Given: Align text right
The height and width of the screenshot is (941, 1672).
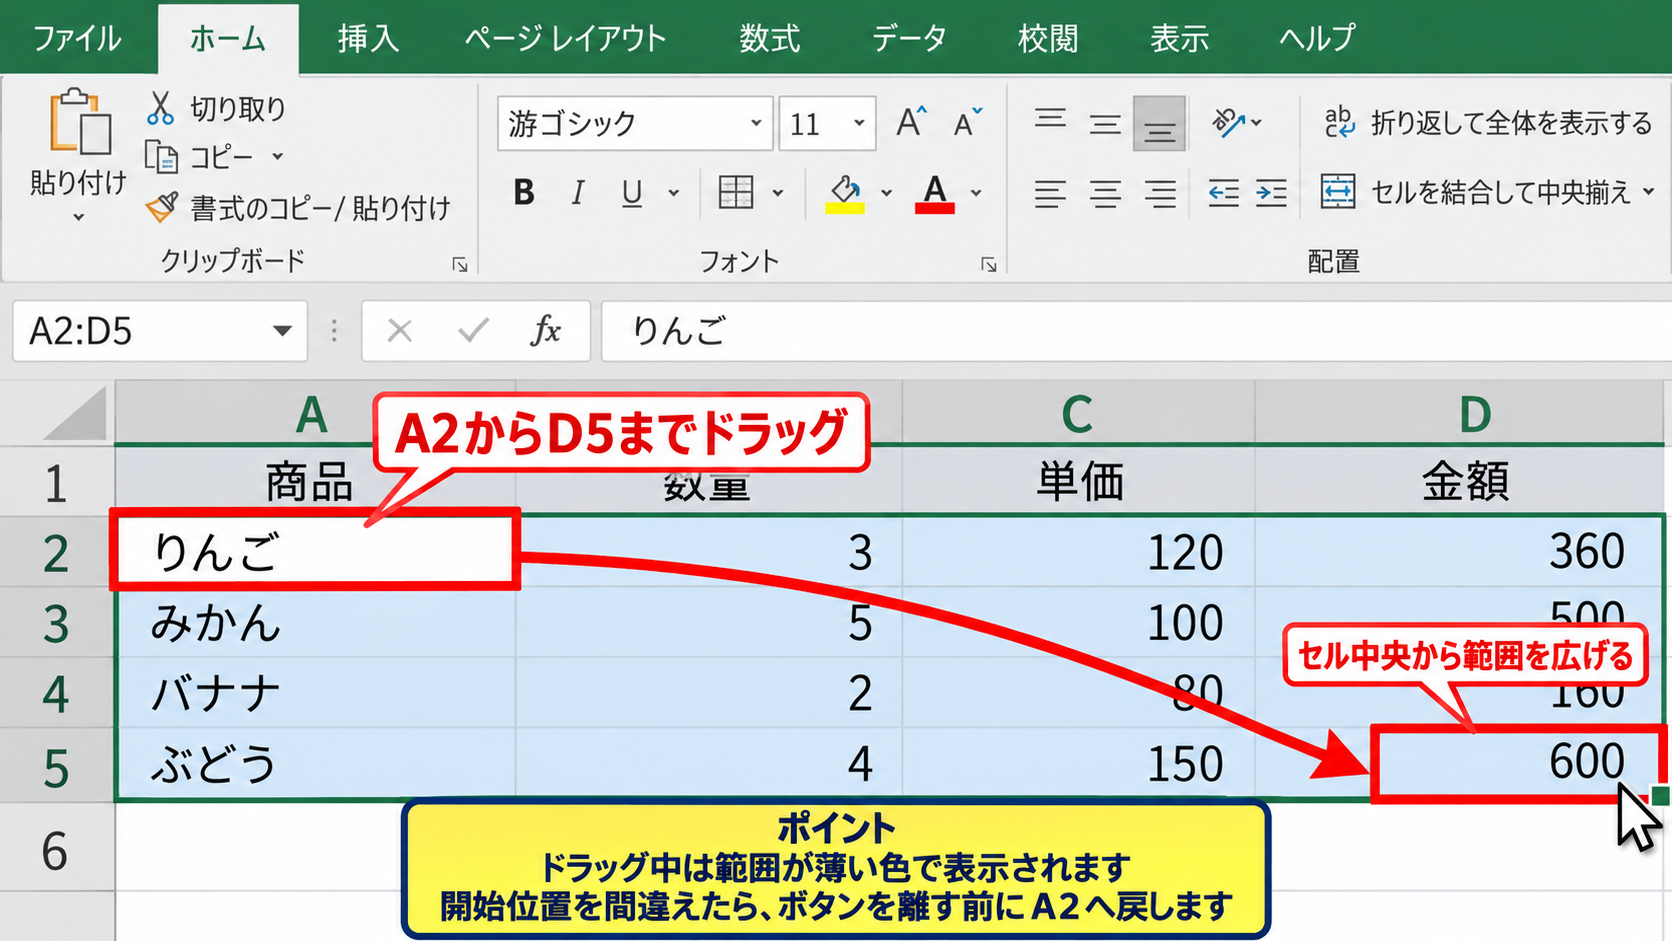Looking at the screenshot, I should click(1160, 192).
